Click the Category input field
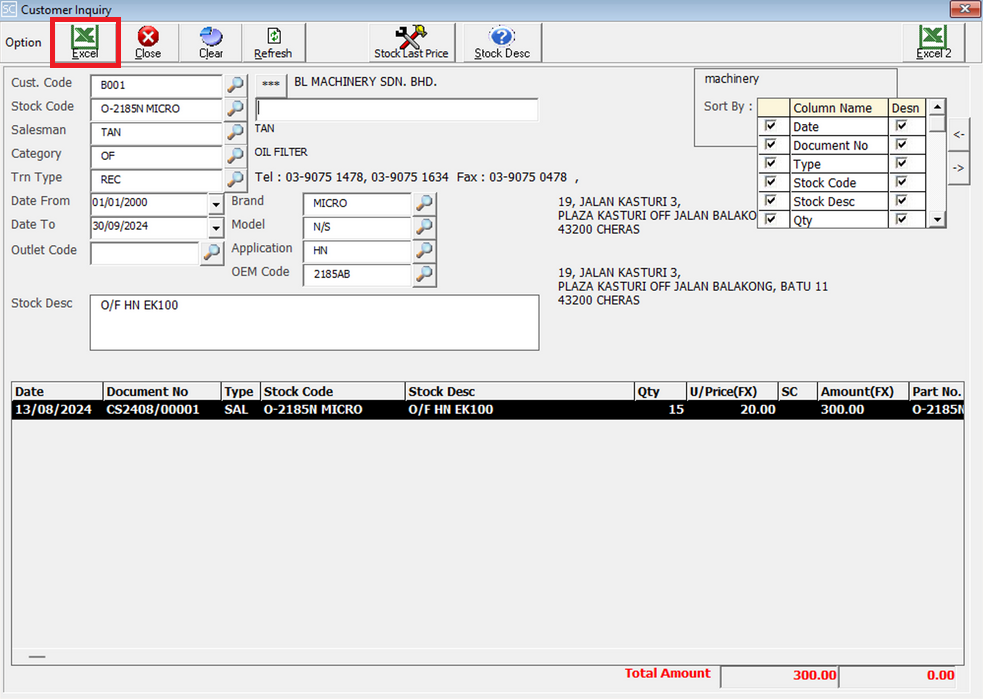983x699 pixels. (x=157, y=155)
